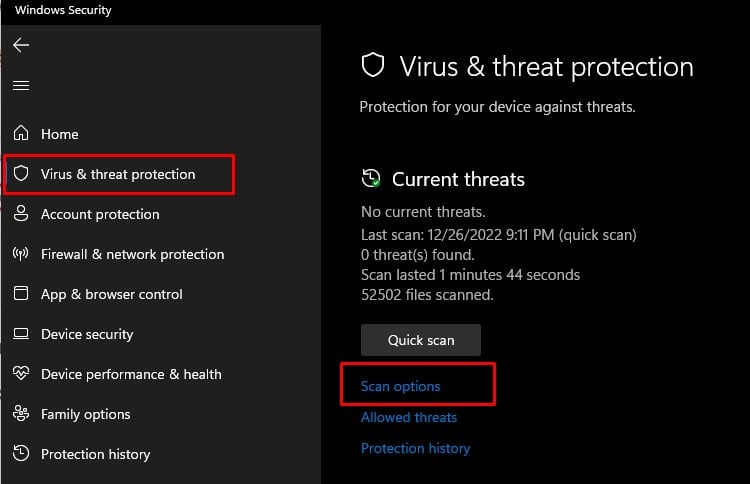The image size is (750, 484).
Task: Click the Protection history clock icon
Action: pos(21,454)
